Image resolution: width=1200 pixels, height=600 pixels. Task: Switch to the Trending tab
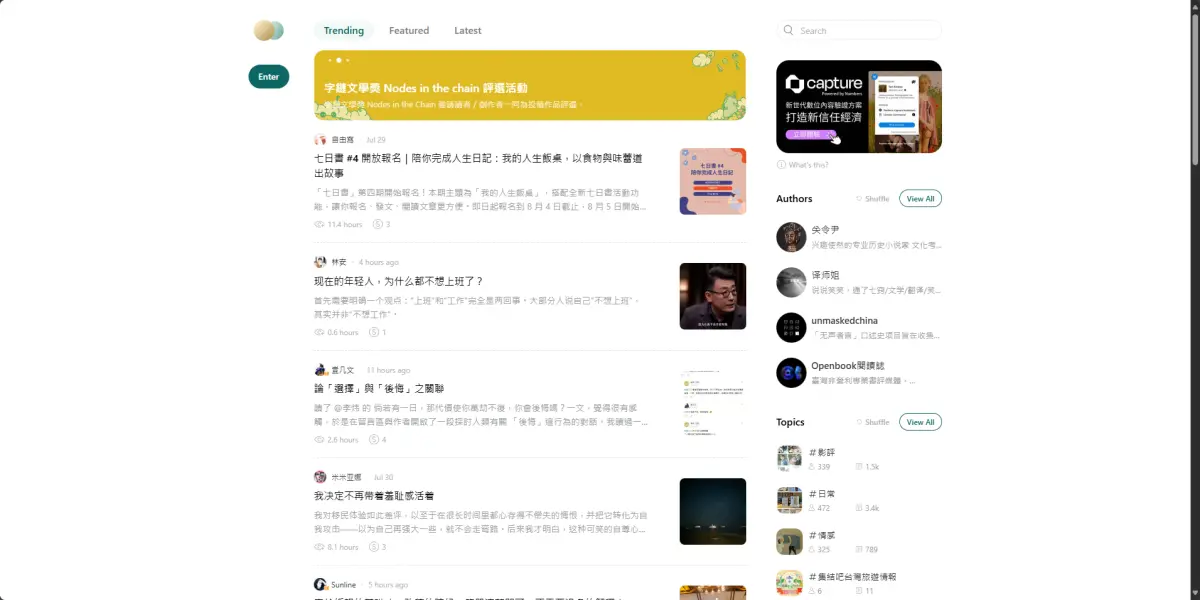point(344,31)
